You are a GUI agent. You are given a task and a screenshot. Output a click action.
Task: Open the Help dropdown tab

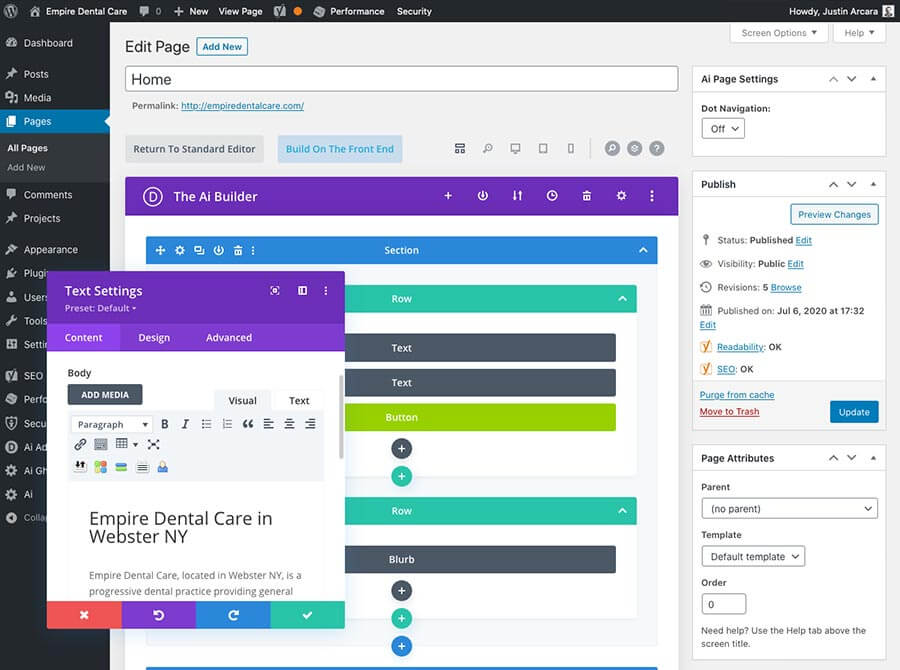point(859,33)
